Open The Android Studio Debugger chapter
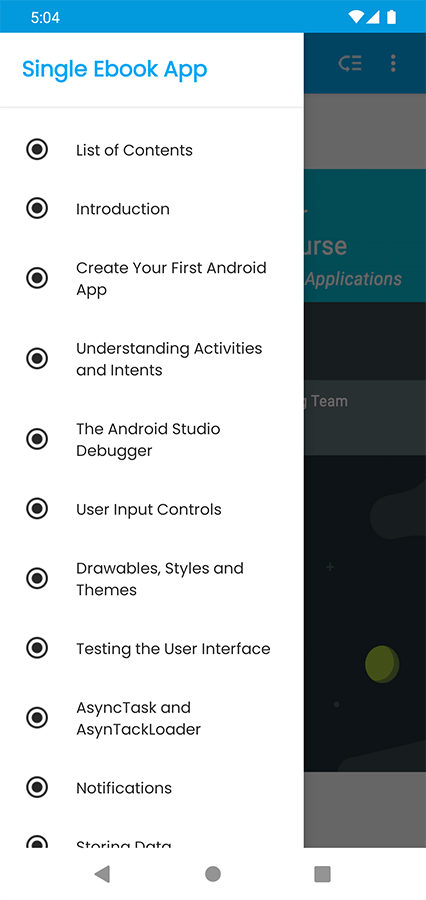The width and height of the screenshot is (426, 900). point(152,439)
